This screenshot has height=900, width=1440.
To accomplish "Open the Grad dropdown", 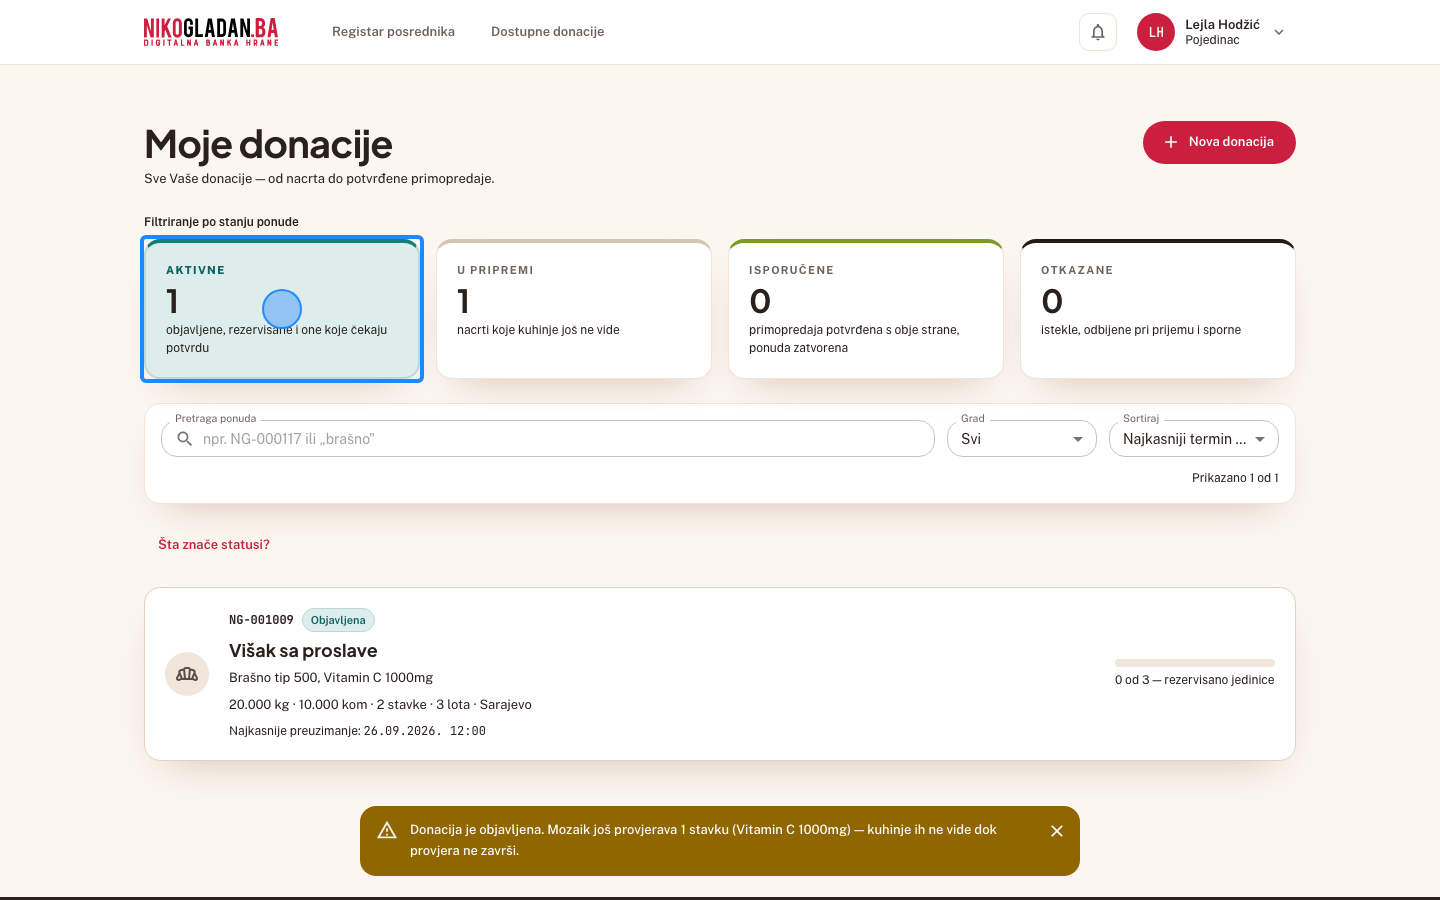I will click(1022, 439).
